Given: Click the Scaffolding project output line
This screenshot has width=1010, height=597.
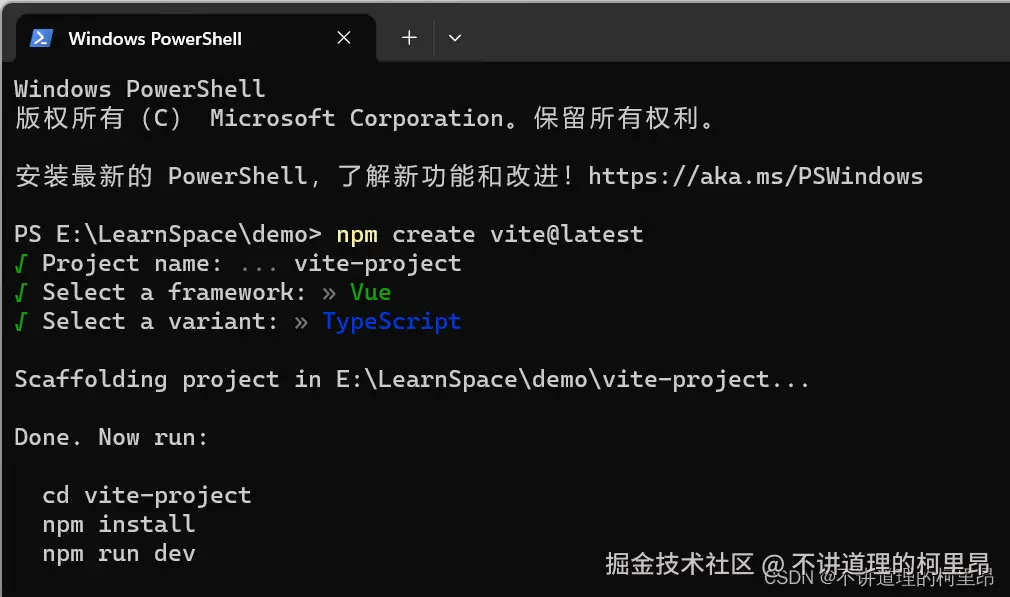Looking at the screenshot, I should pyautogui.click(x=411, y=379).
